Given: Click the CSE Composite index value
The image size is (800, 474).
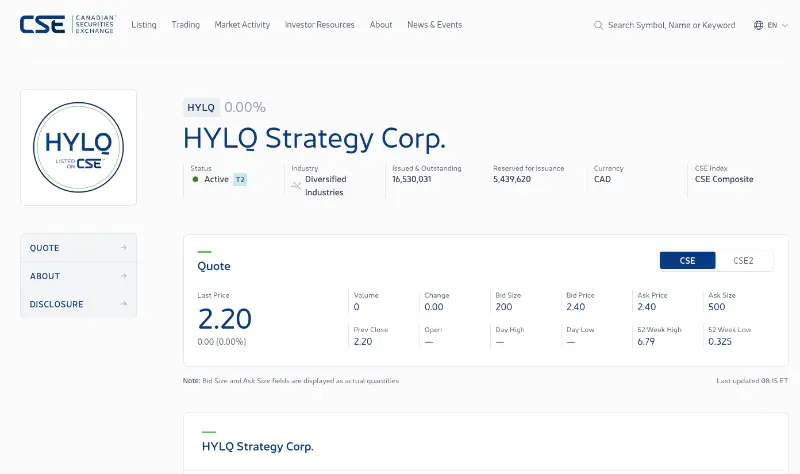Looking at the screenshot, I should pos(724,179).
